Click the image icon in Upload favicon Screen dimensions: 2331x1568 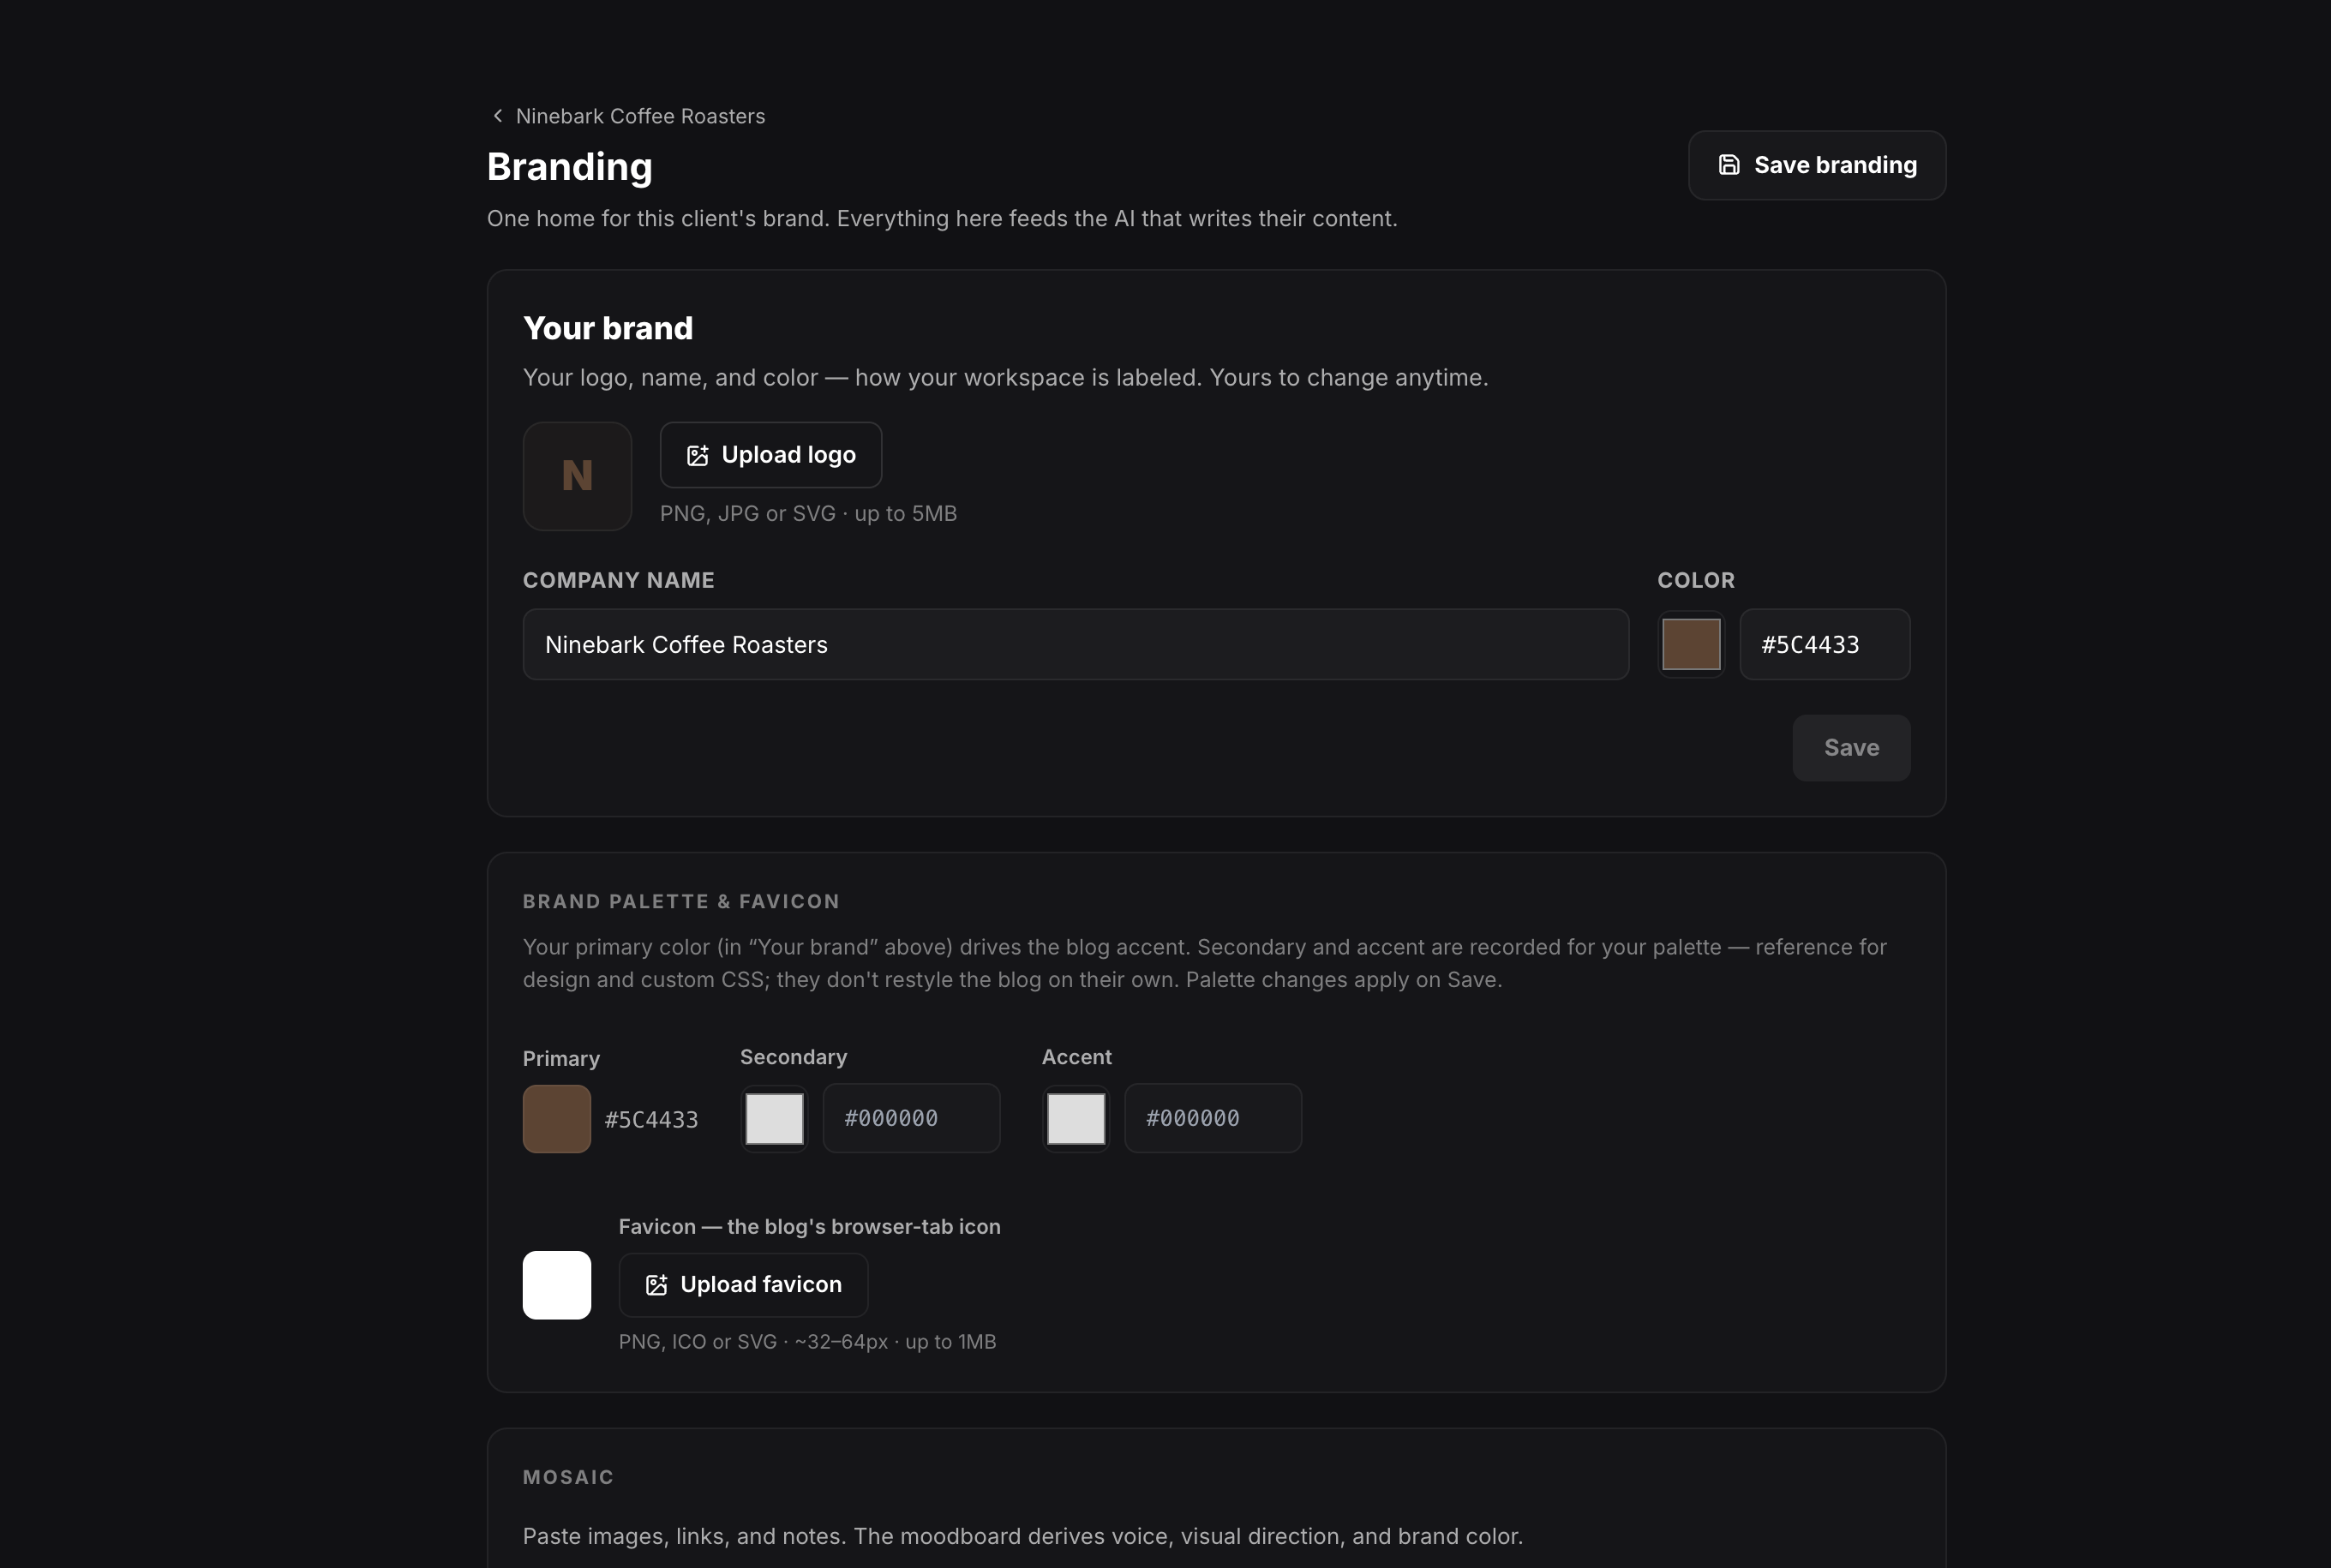pos(656,1285)
